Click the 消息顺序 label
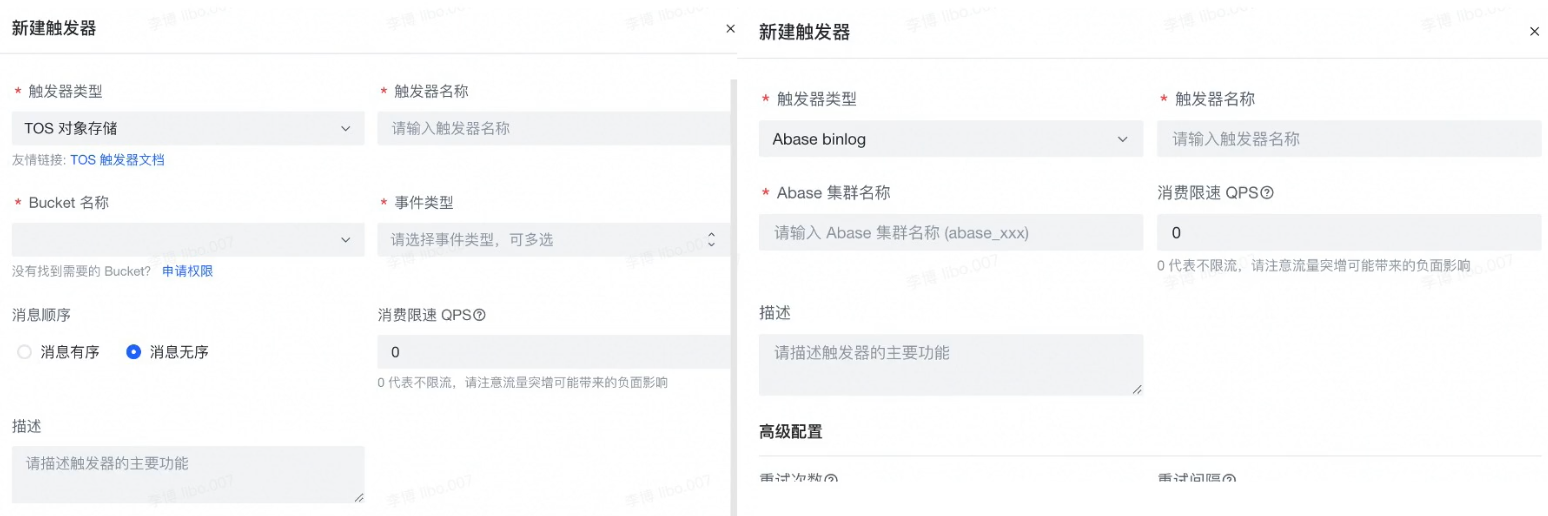This screenshot has width=1548, height=516. pyautogui.click(x=41, y=315)
